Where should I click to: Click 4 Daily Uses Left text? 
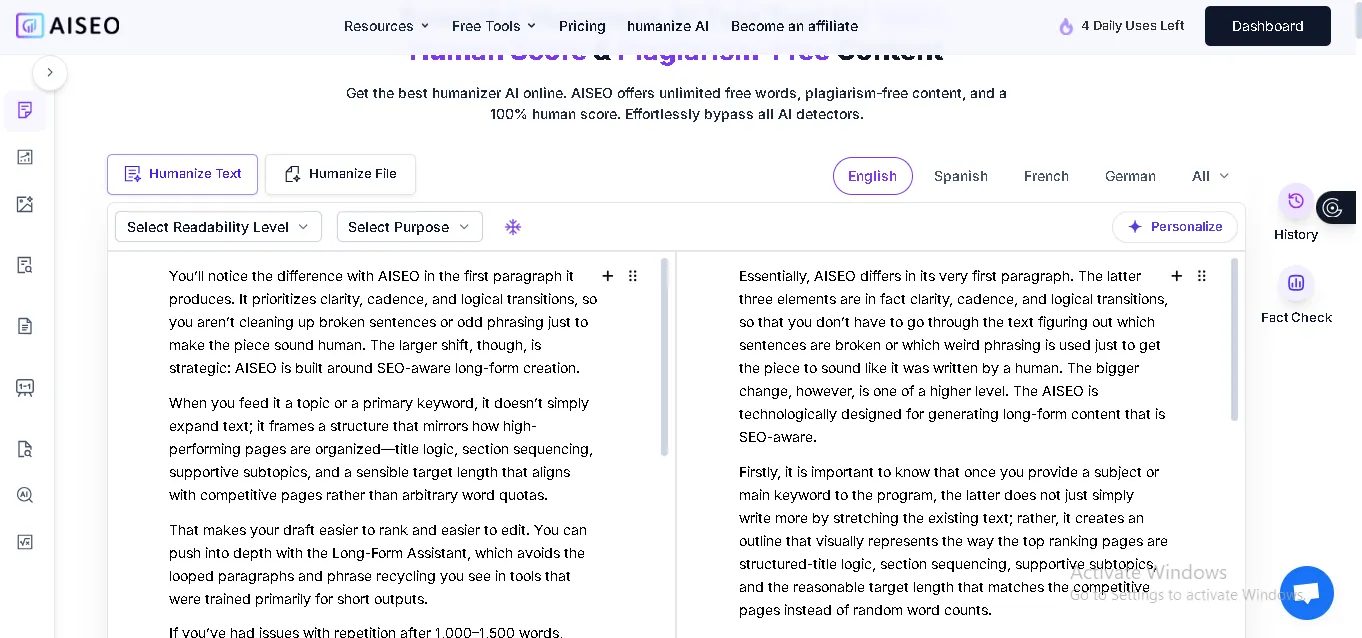[1133, 26]
